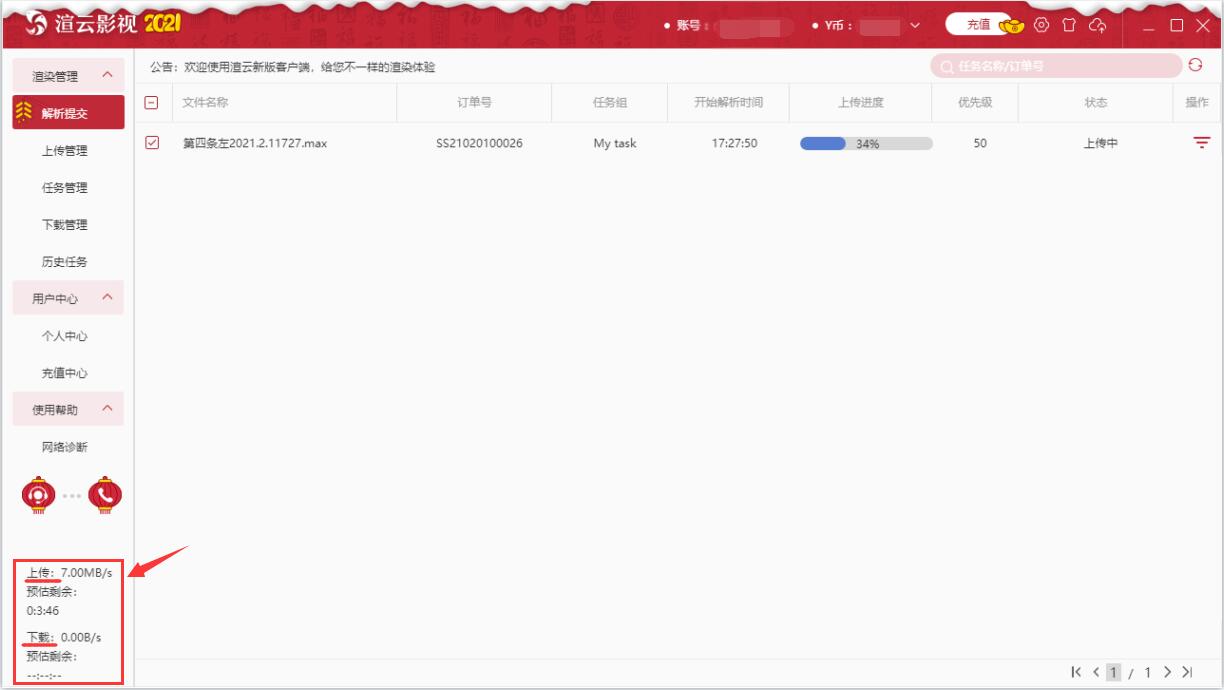The height and width of the screenshot is (690, 1224).
Task: Click the cloud upload icon in header
Action: coord(1097,25)
